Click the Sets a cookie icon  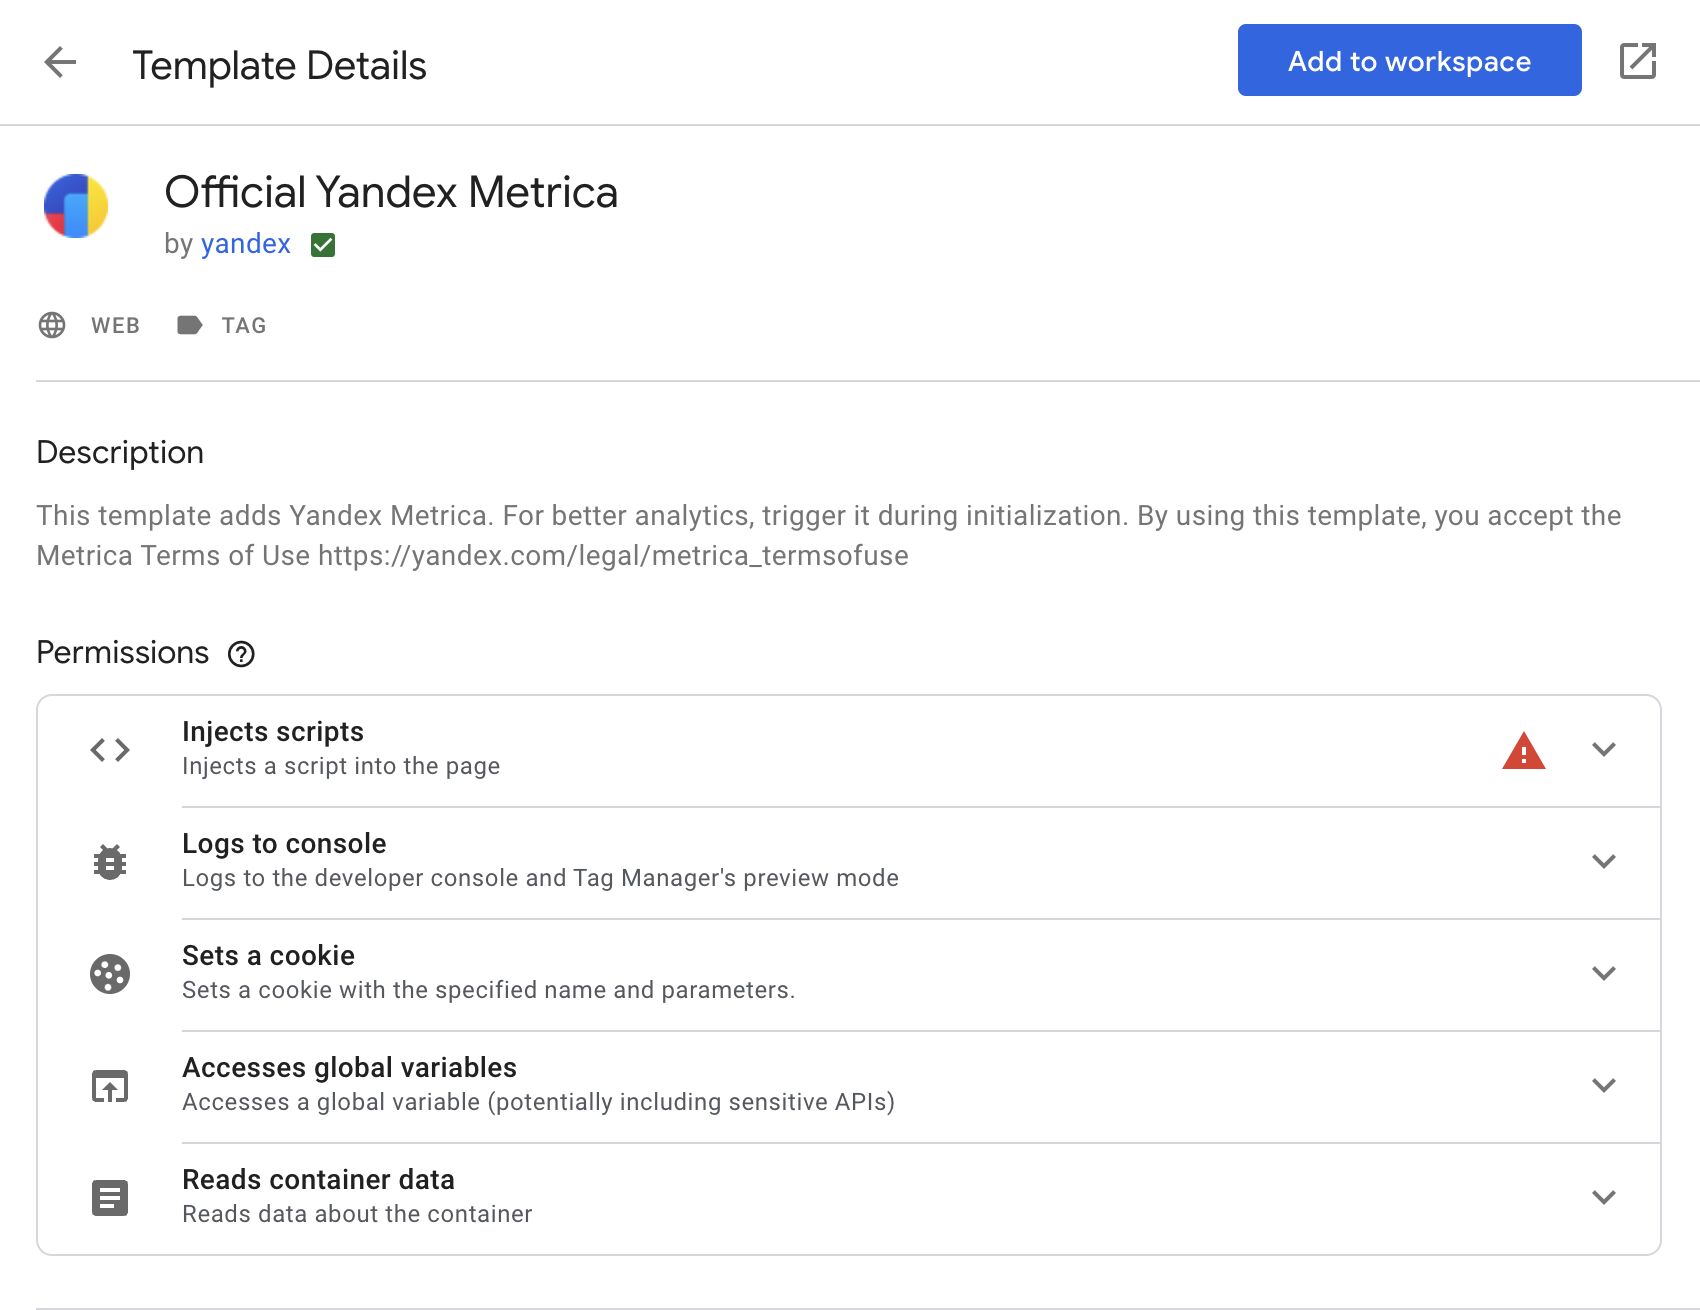pos(110,974)
